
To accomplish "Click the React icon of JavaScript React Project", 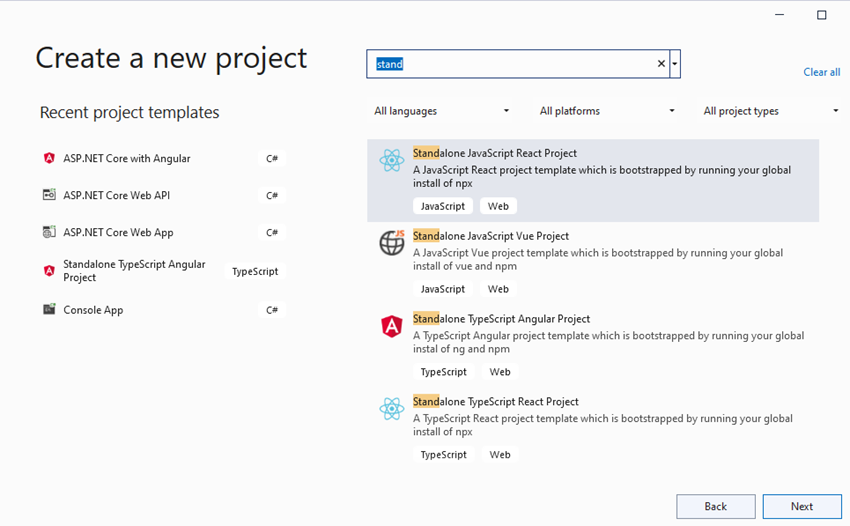I will (391, 160).
